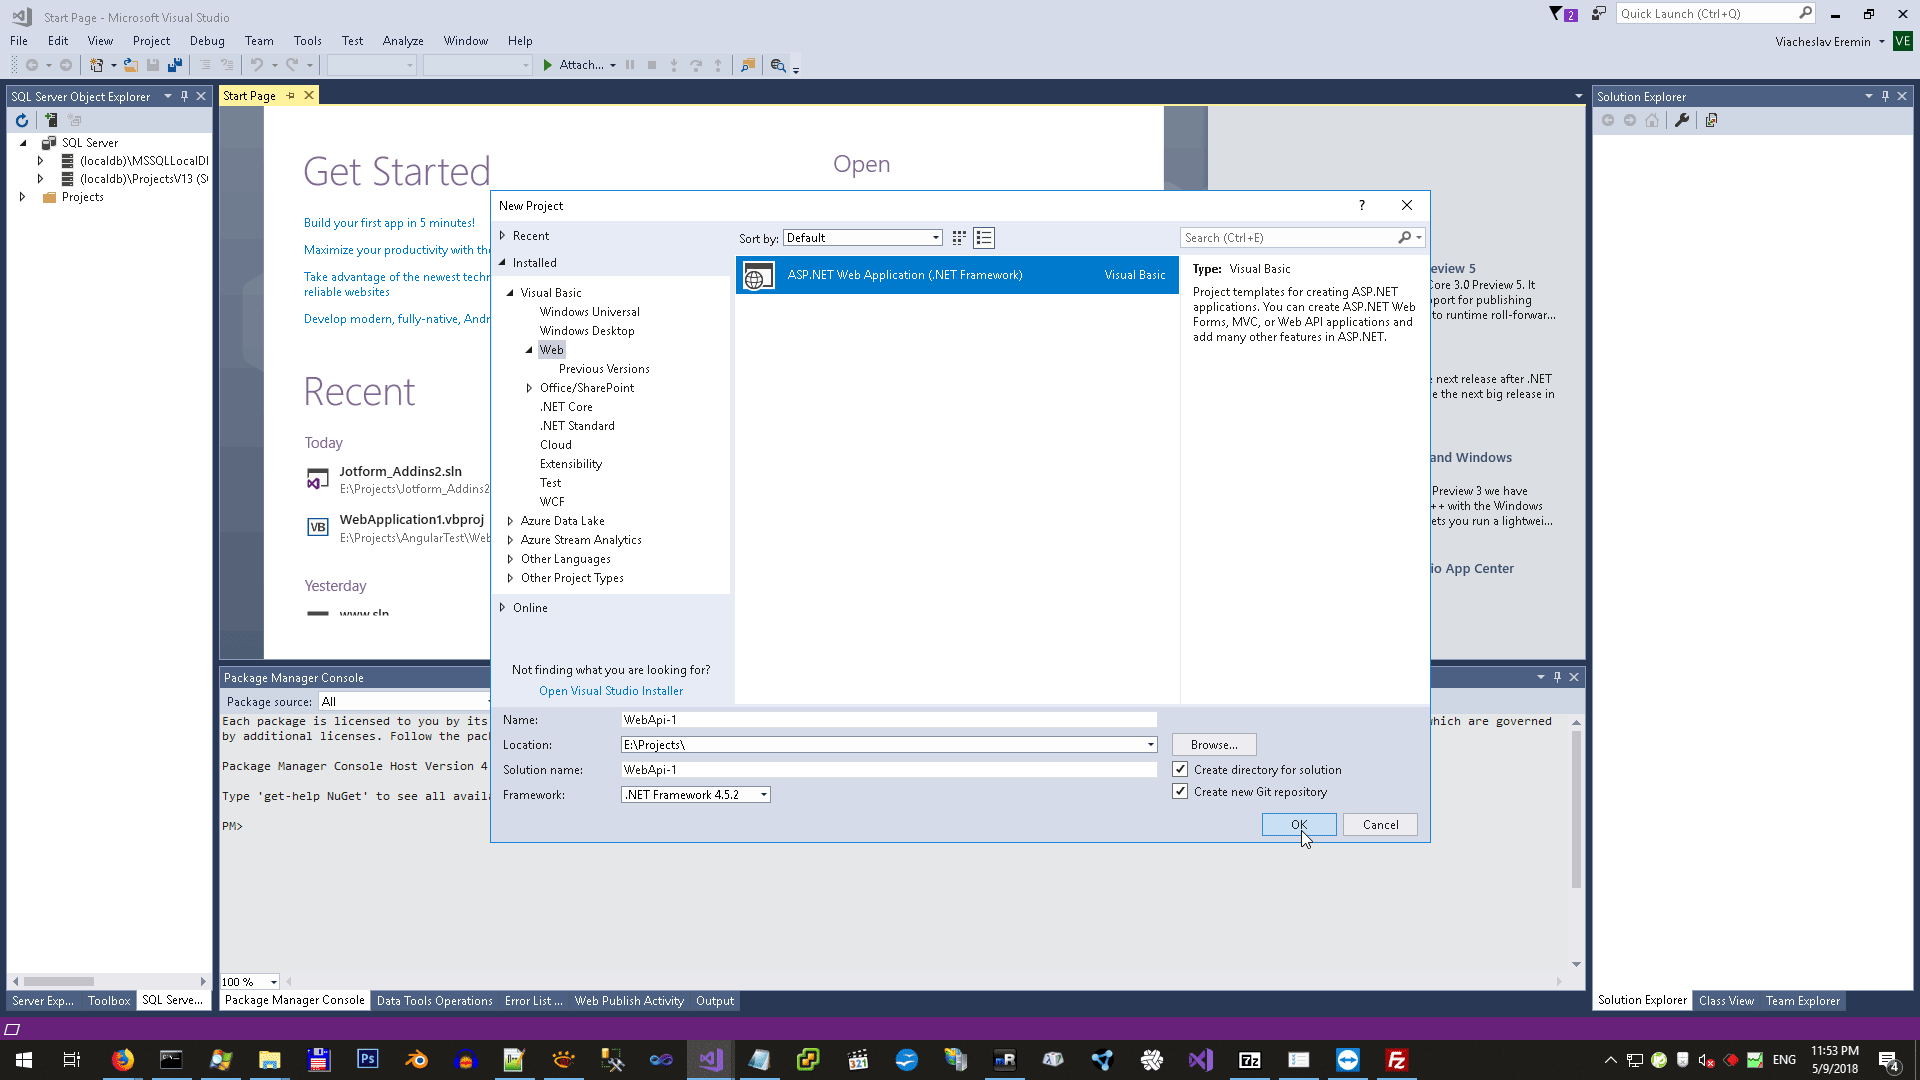Uncheck Create new Git repository
The height and width of the screenshot is (1080, 1920).
[1180, 791]
